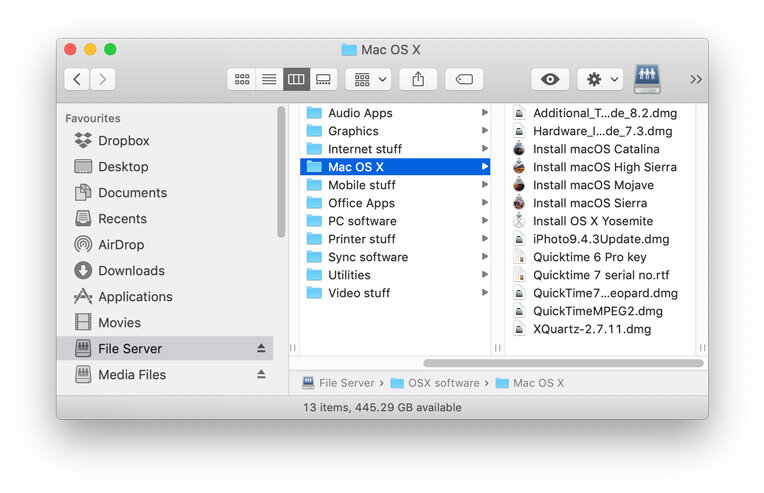Expand the Graphics folder arrow
The image size is (764, 493).
[x=484, y=131]
